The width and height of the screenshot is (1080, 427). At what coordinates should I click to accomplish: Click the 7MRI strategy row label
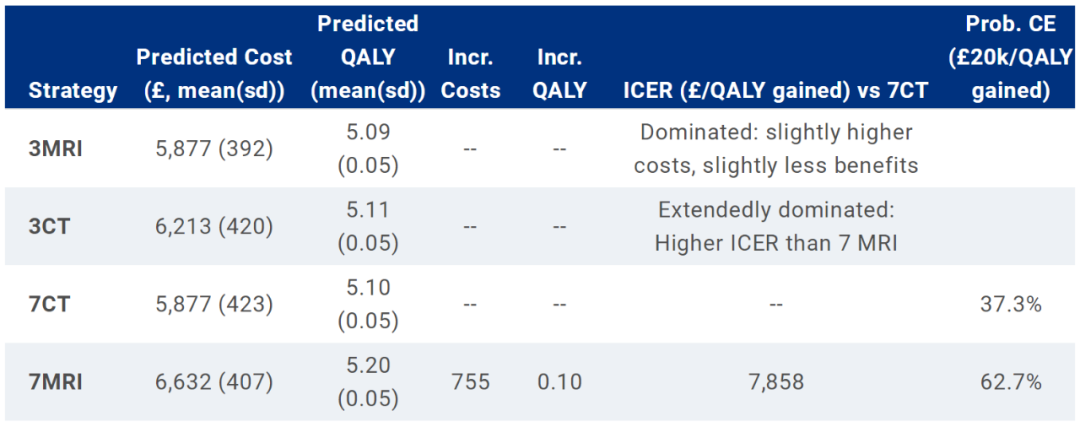[56, 381]
